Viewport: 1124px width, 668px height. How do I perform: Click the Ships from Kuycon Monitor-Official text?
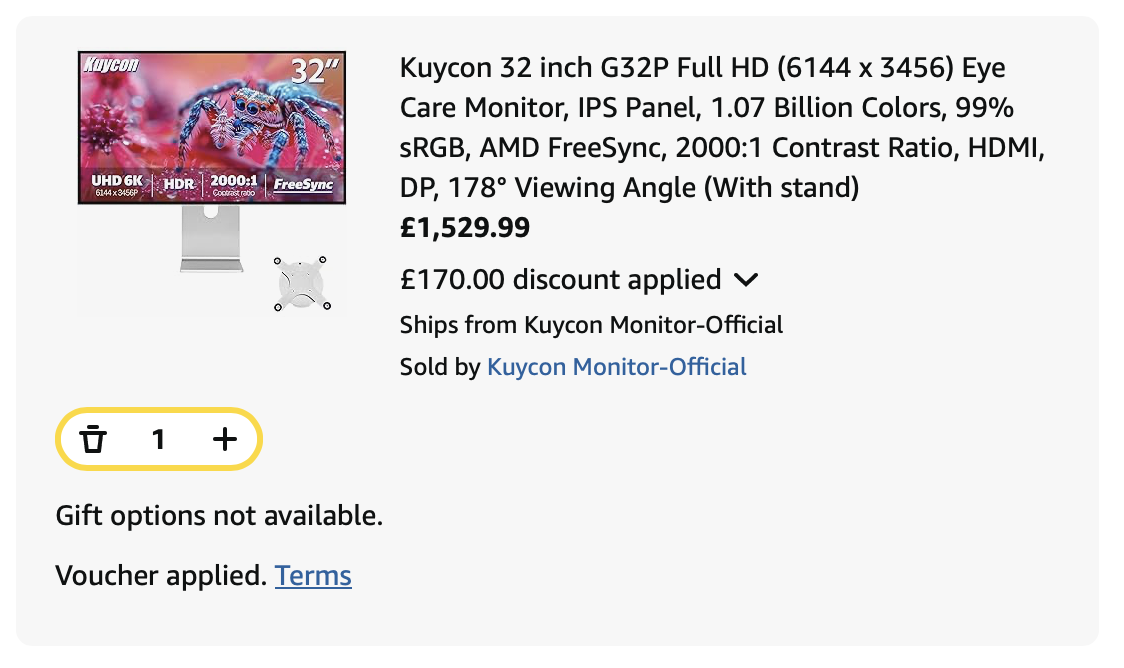pos(591,325)
